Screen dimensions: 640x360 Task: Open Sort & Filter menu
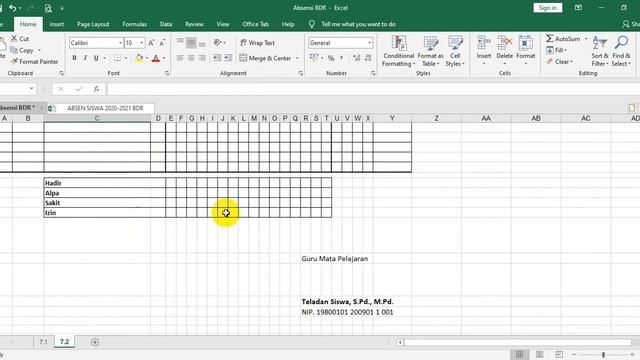coord(600,51)
